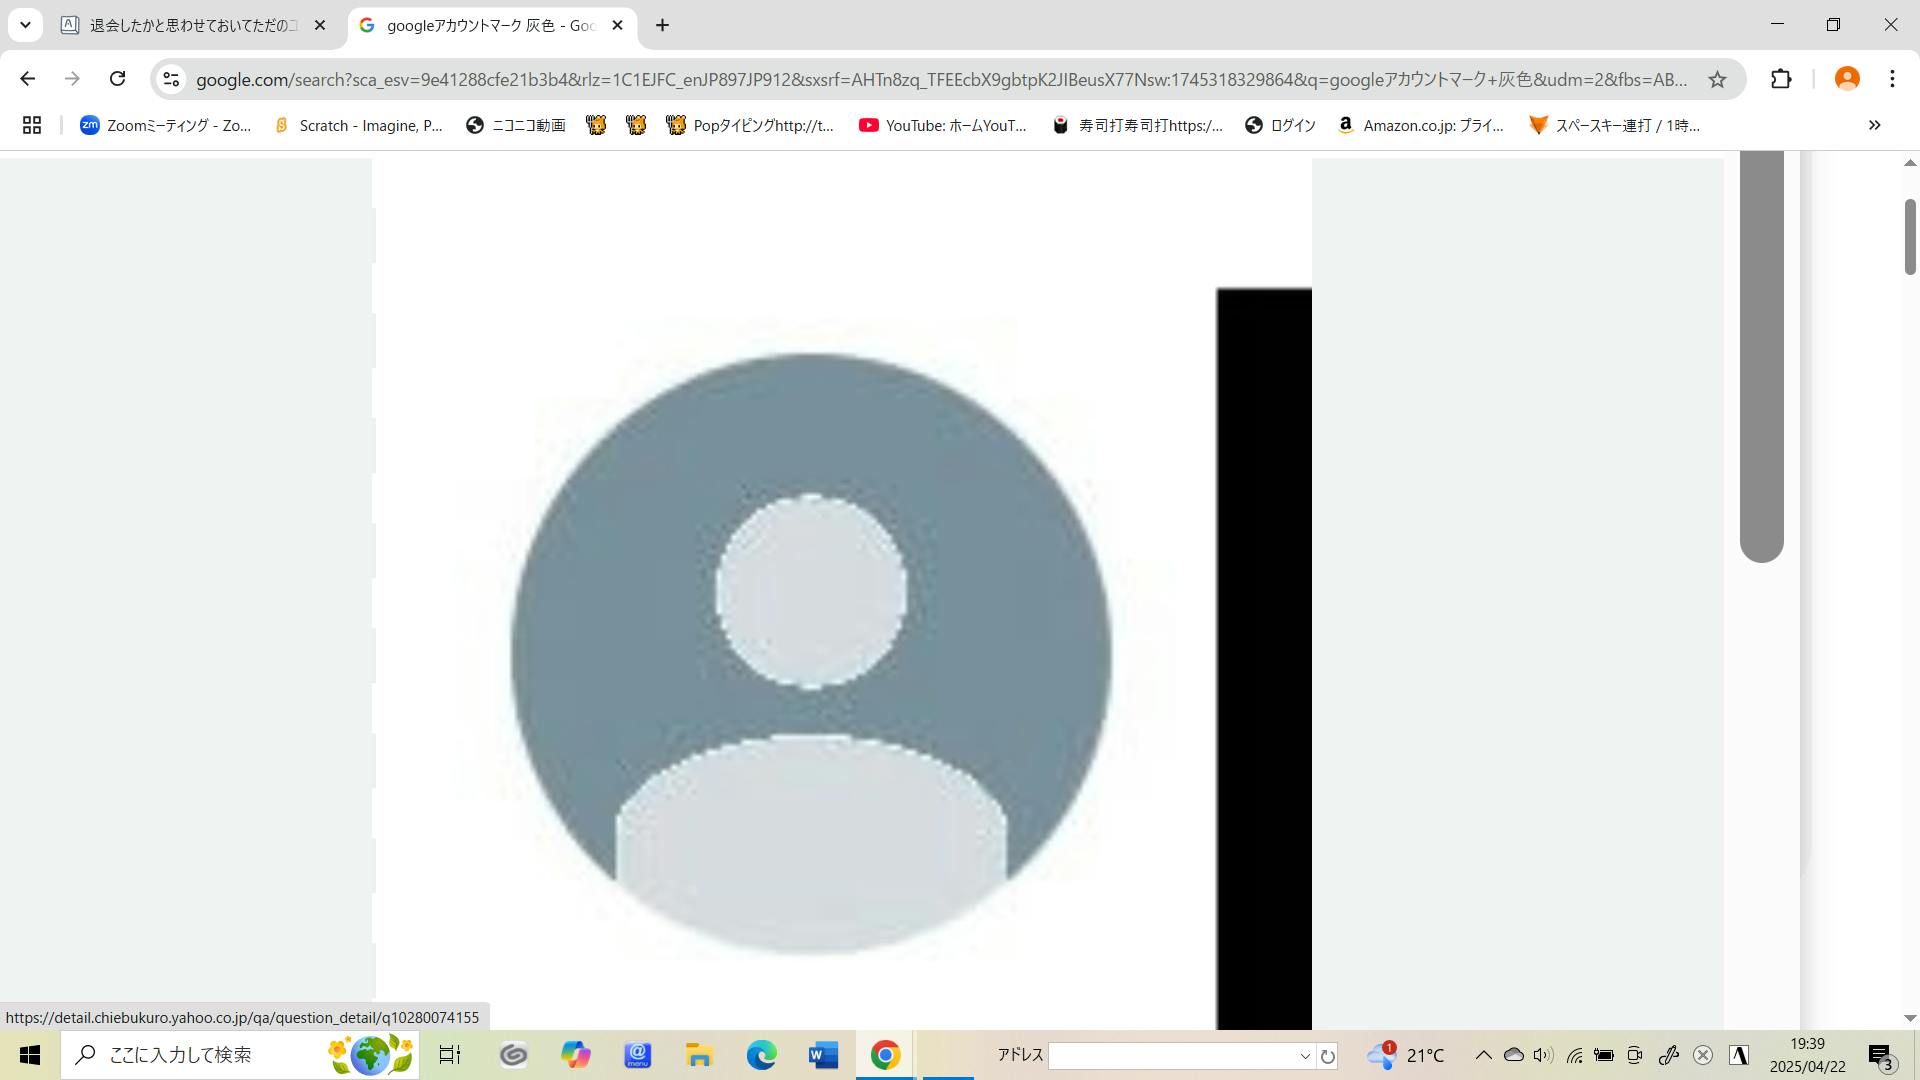Viewport: 1920px width, 1080px height.
Task: Launch Microsoft Word from taskbar
Action: [x=823, y=1055]
